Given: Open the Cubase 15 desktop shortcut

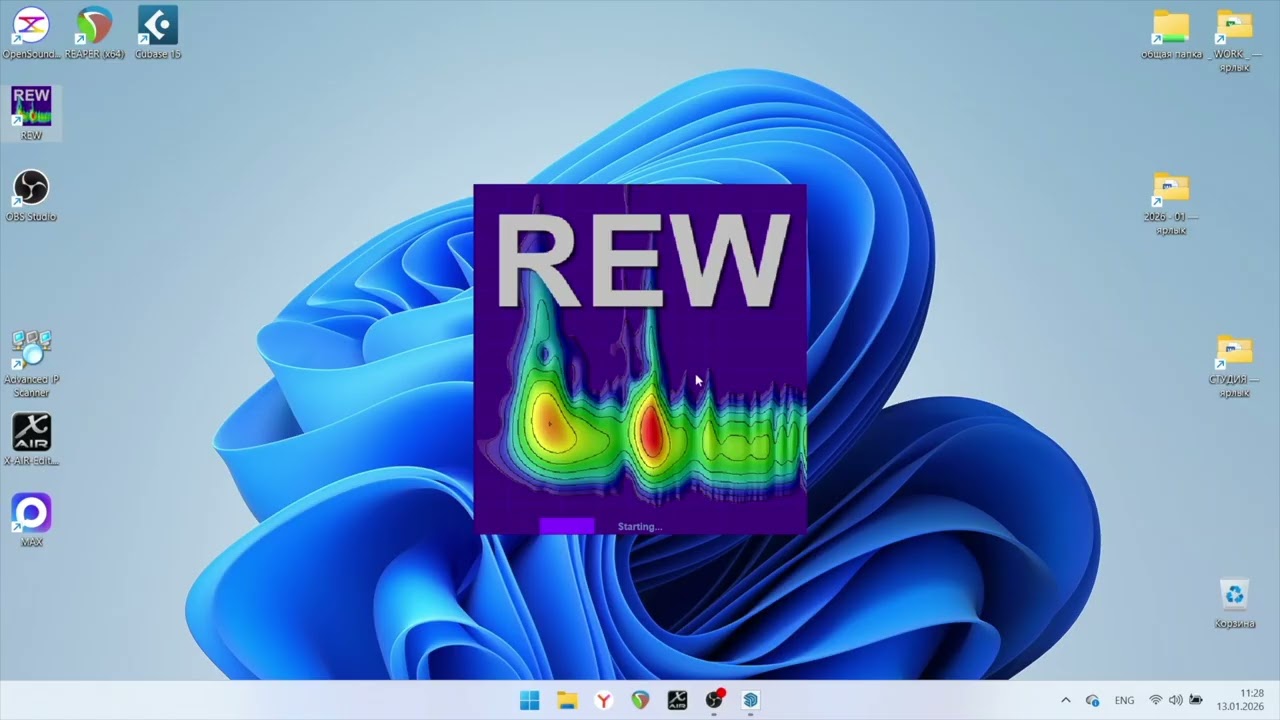Looking at the screenshot, I should tap(158, 32).
